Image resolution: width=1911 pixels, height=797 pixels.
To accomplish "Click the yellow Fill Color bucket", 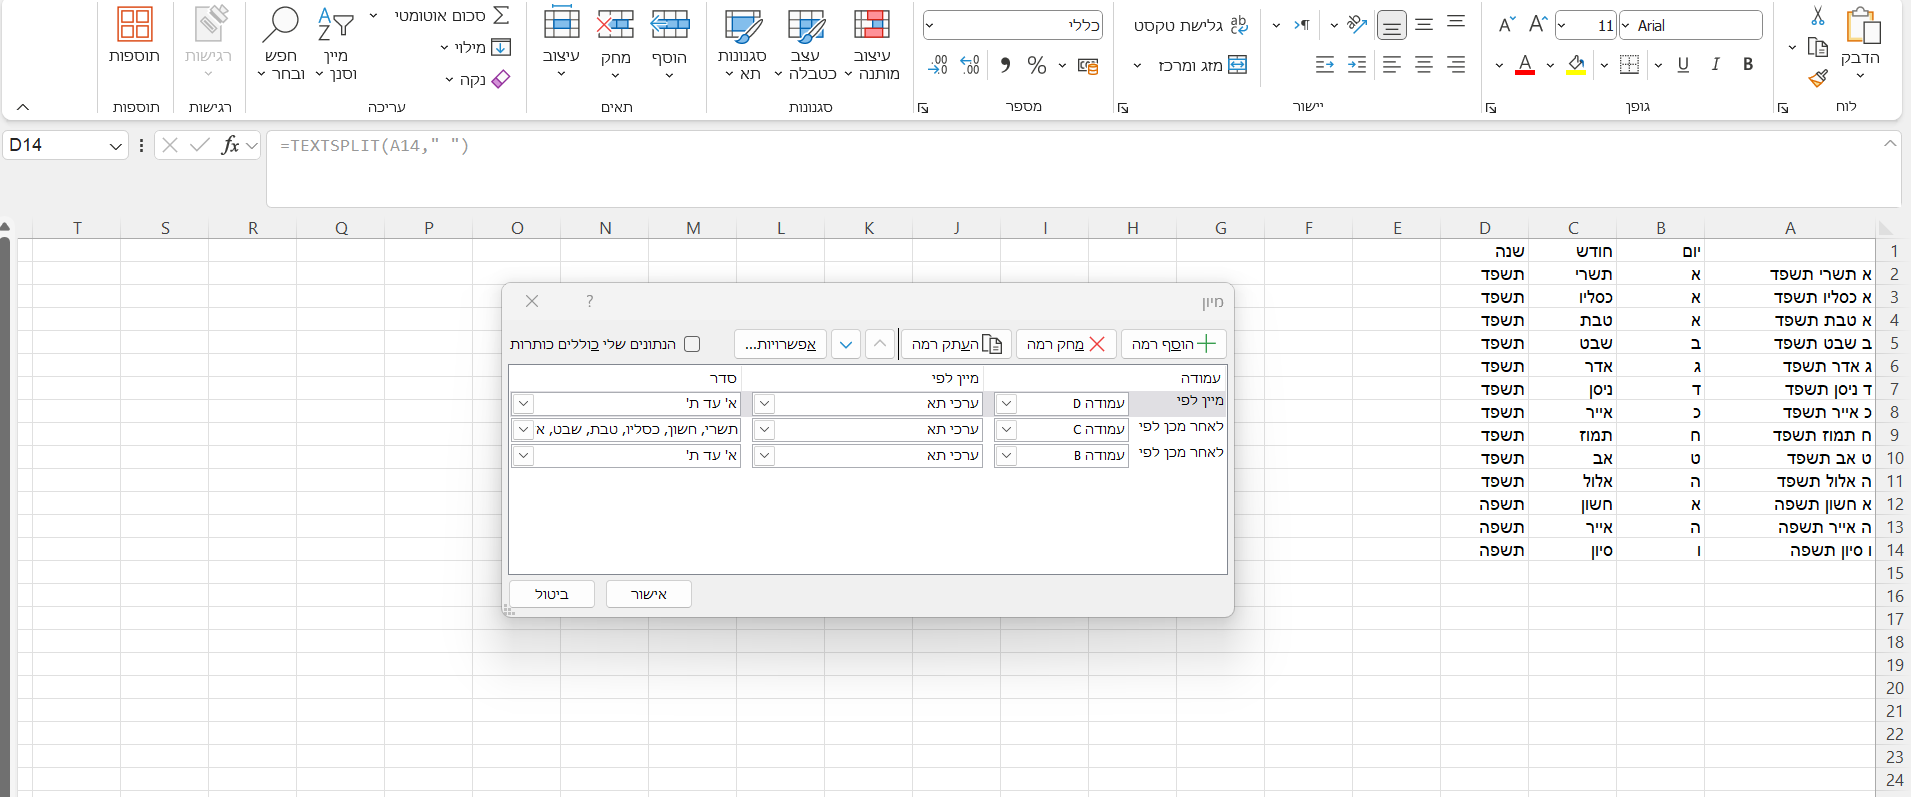I will (1576, 65).
